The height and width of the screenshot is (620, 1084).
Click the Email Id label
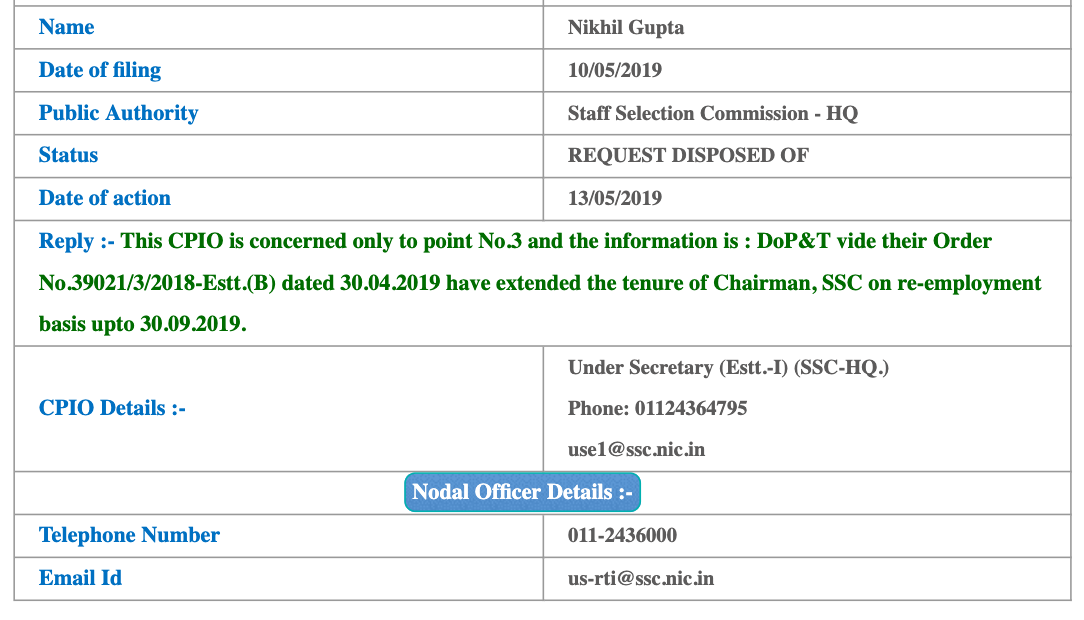[80, 578]
